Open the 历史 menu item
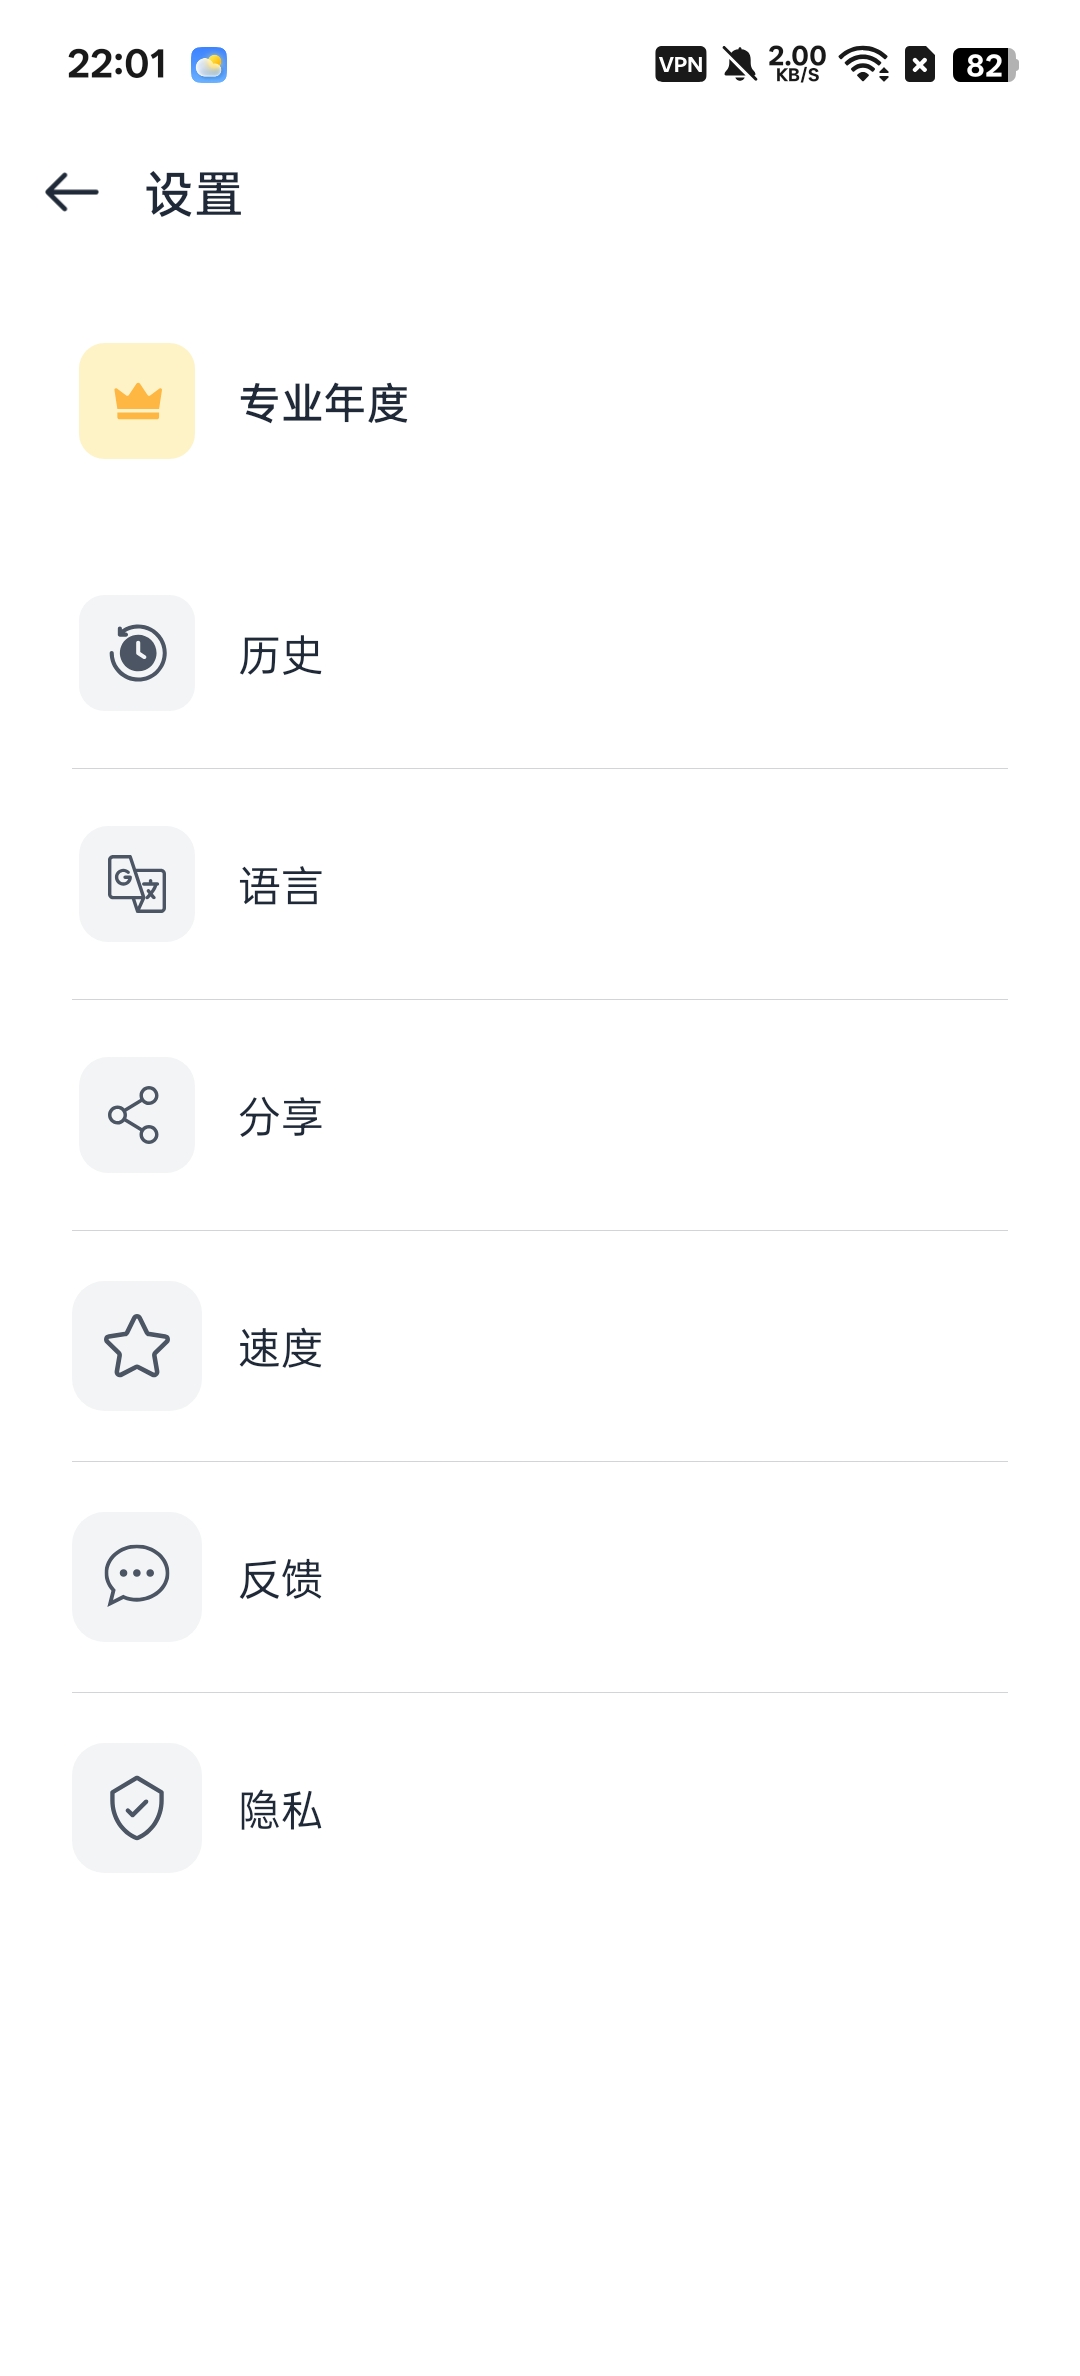 [x=540, y=653]
